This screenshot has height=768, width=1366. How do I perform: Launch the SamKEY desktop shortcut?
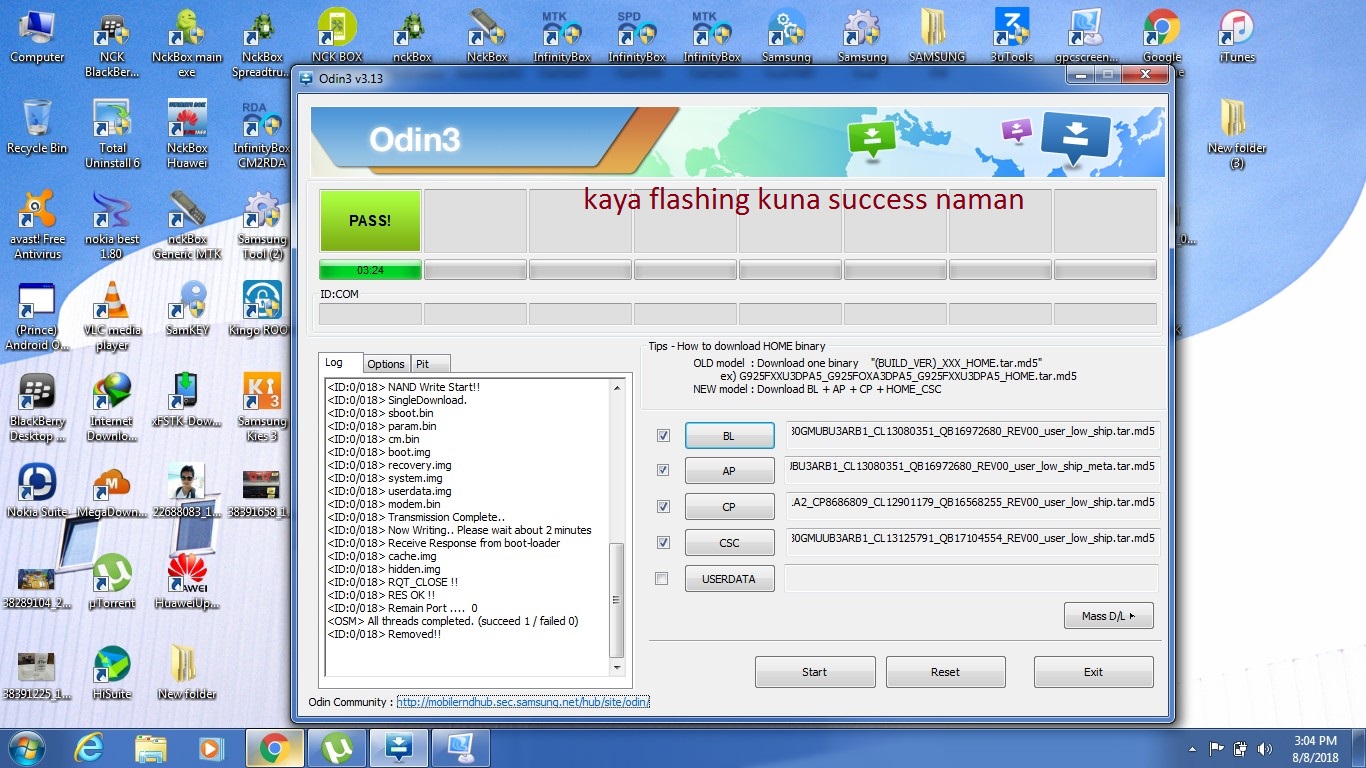[x=187, y=308]
